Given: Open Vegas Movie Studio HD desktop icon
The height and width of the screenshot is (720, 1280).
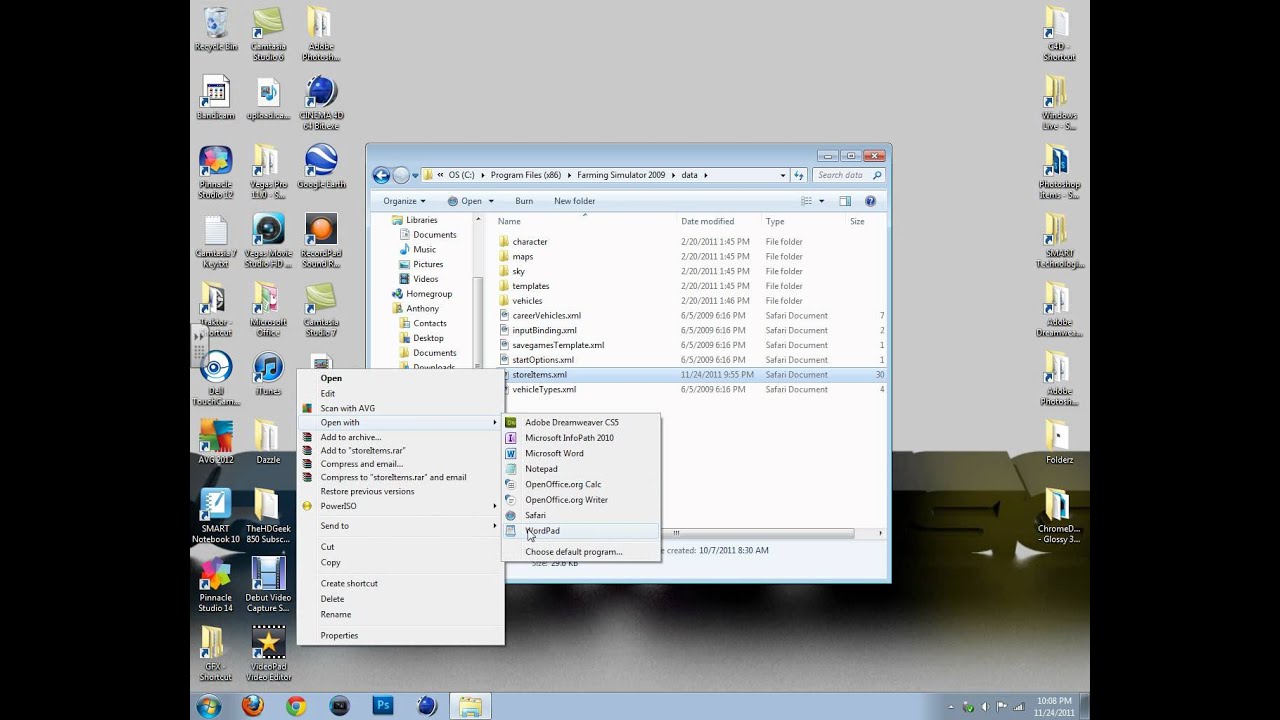Looking at the screenshot, I should tap(268, 240).
